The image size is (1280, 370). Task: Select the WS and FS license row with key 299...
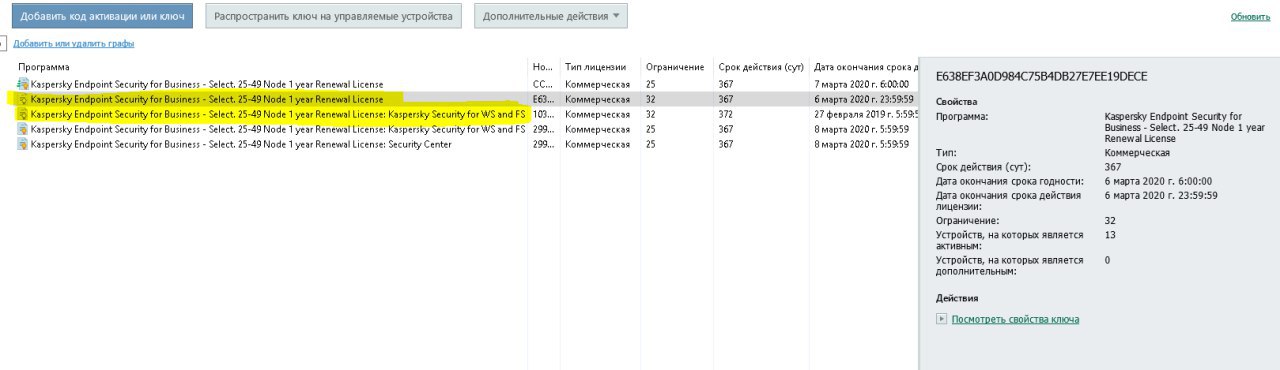(x=467, y=130)
